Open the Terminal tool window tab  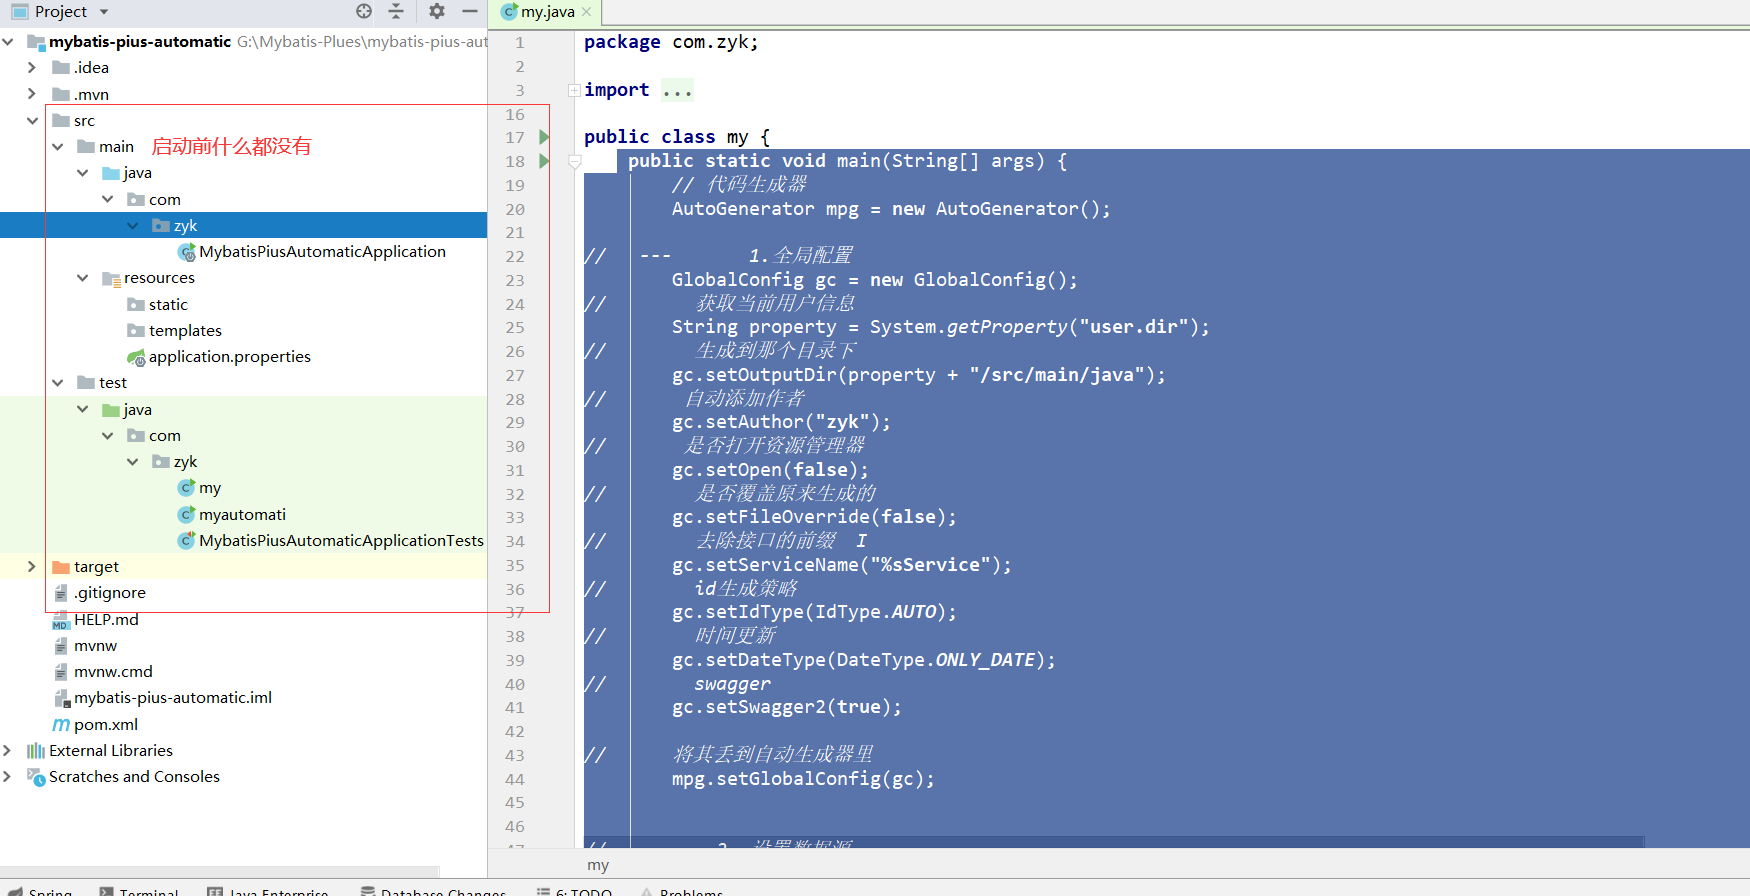(140, 890)
